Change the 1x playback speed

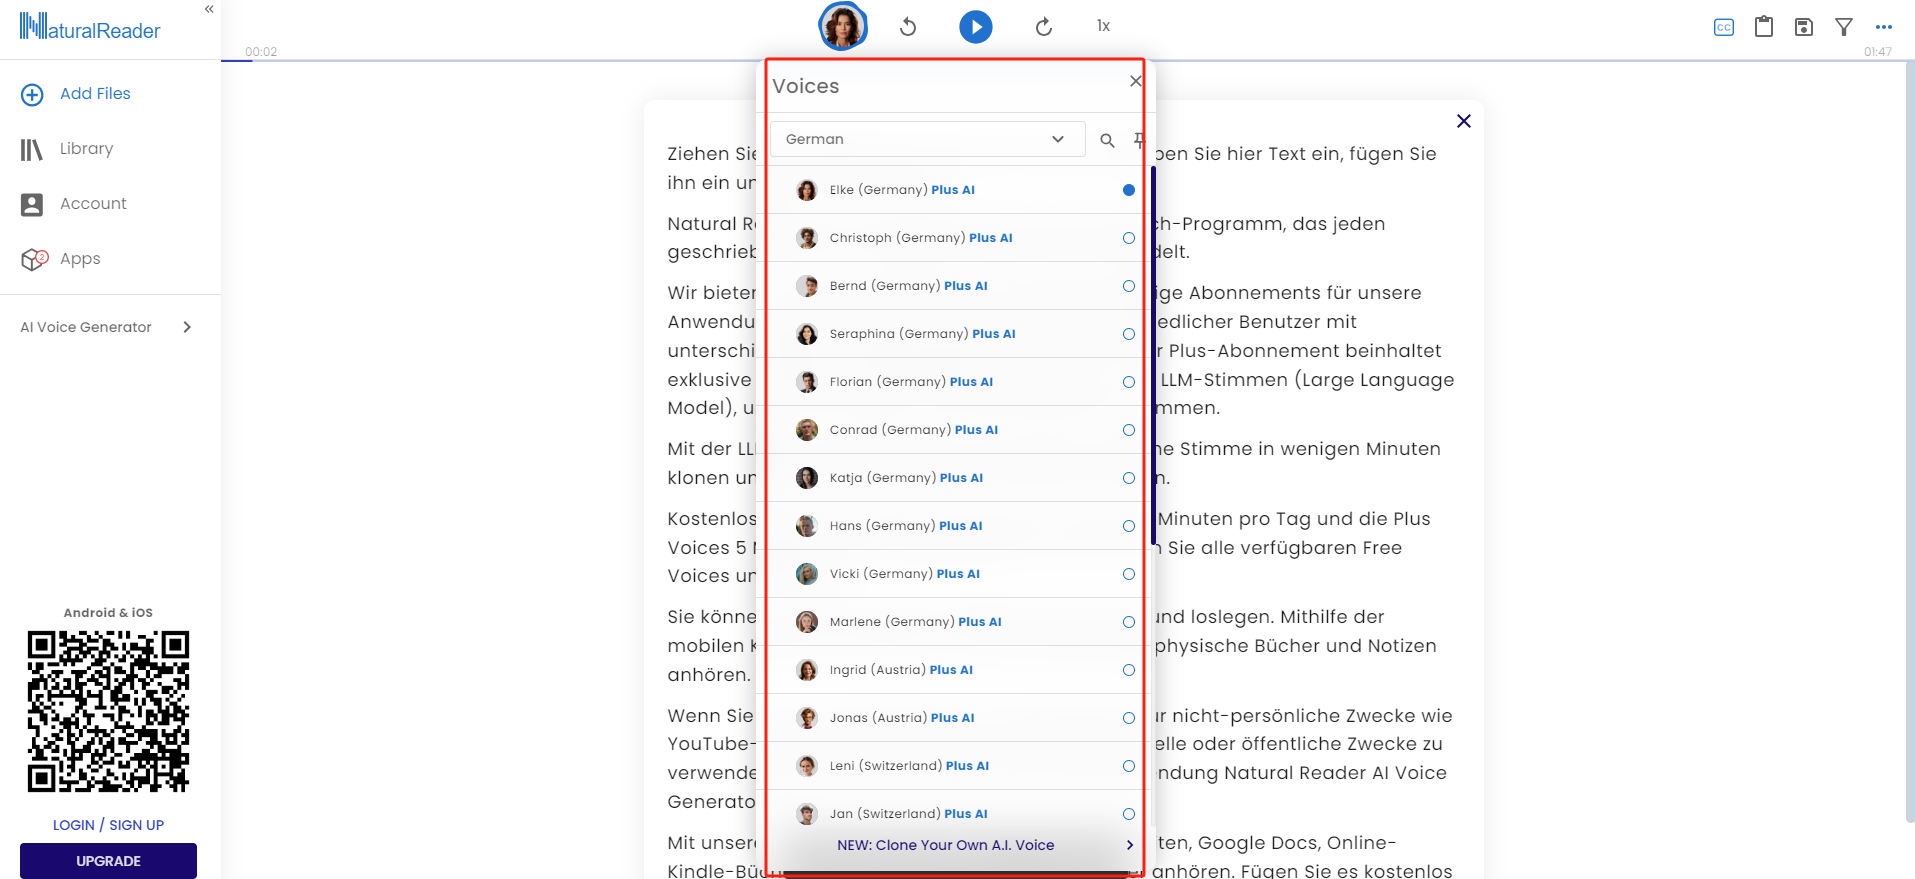[1103, 26]
